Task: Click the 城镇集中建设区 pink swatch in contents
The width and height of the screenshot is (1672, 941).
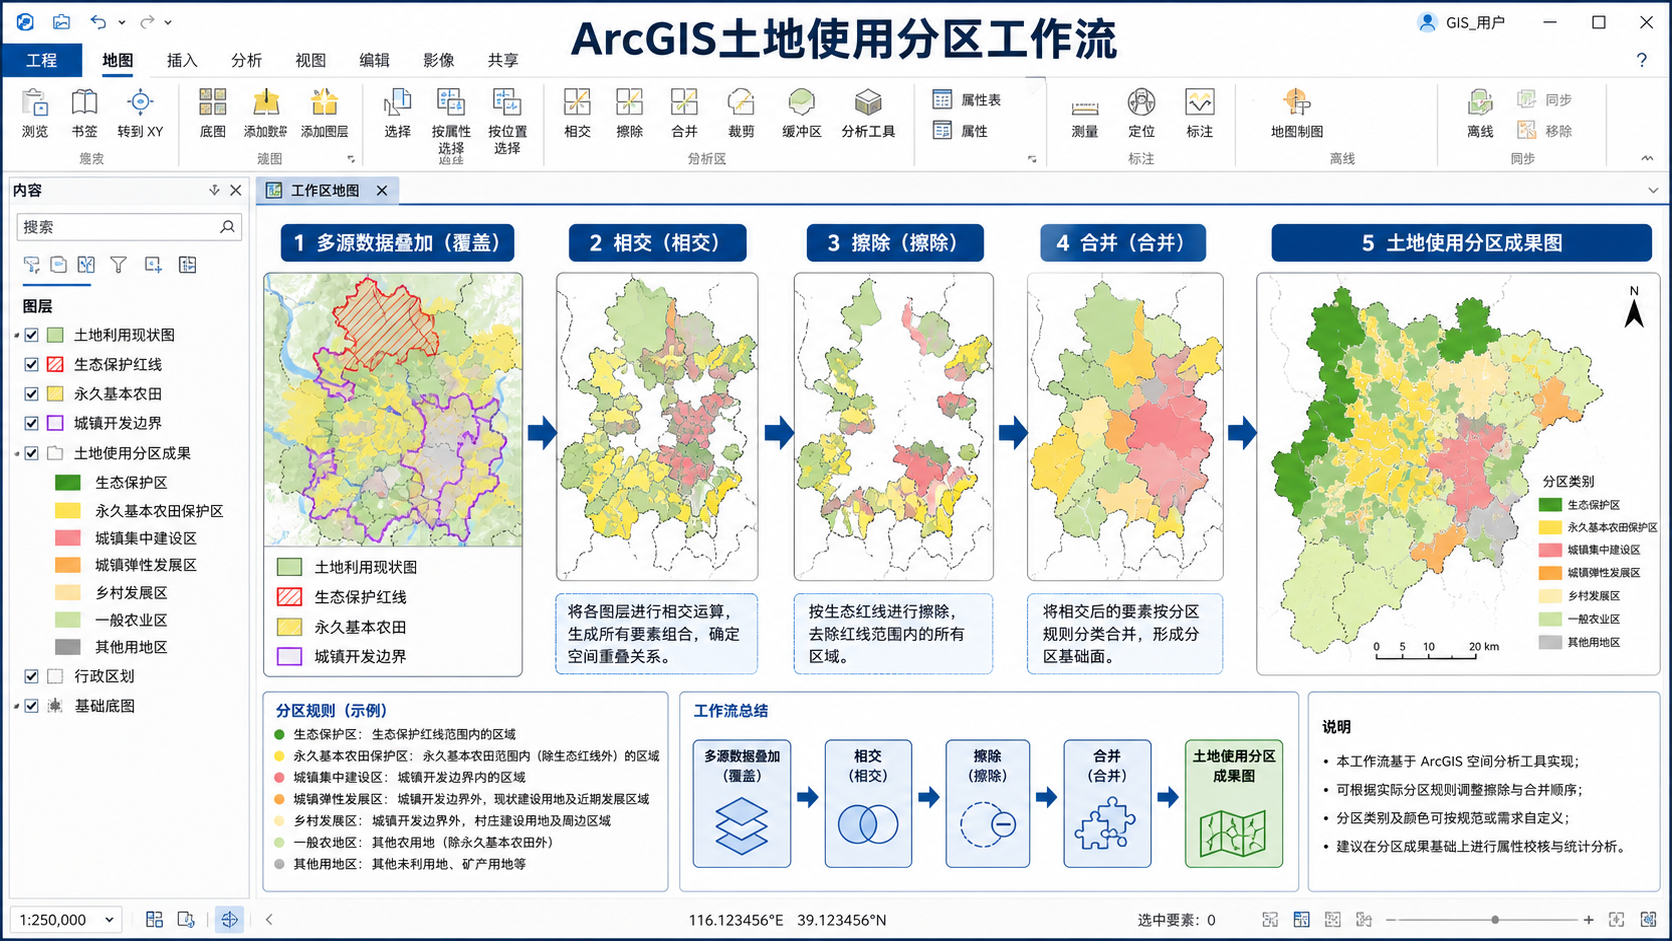Action: pyautogui.click(x=67, y=538)
